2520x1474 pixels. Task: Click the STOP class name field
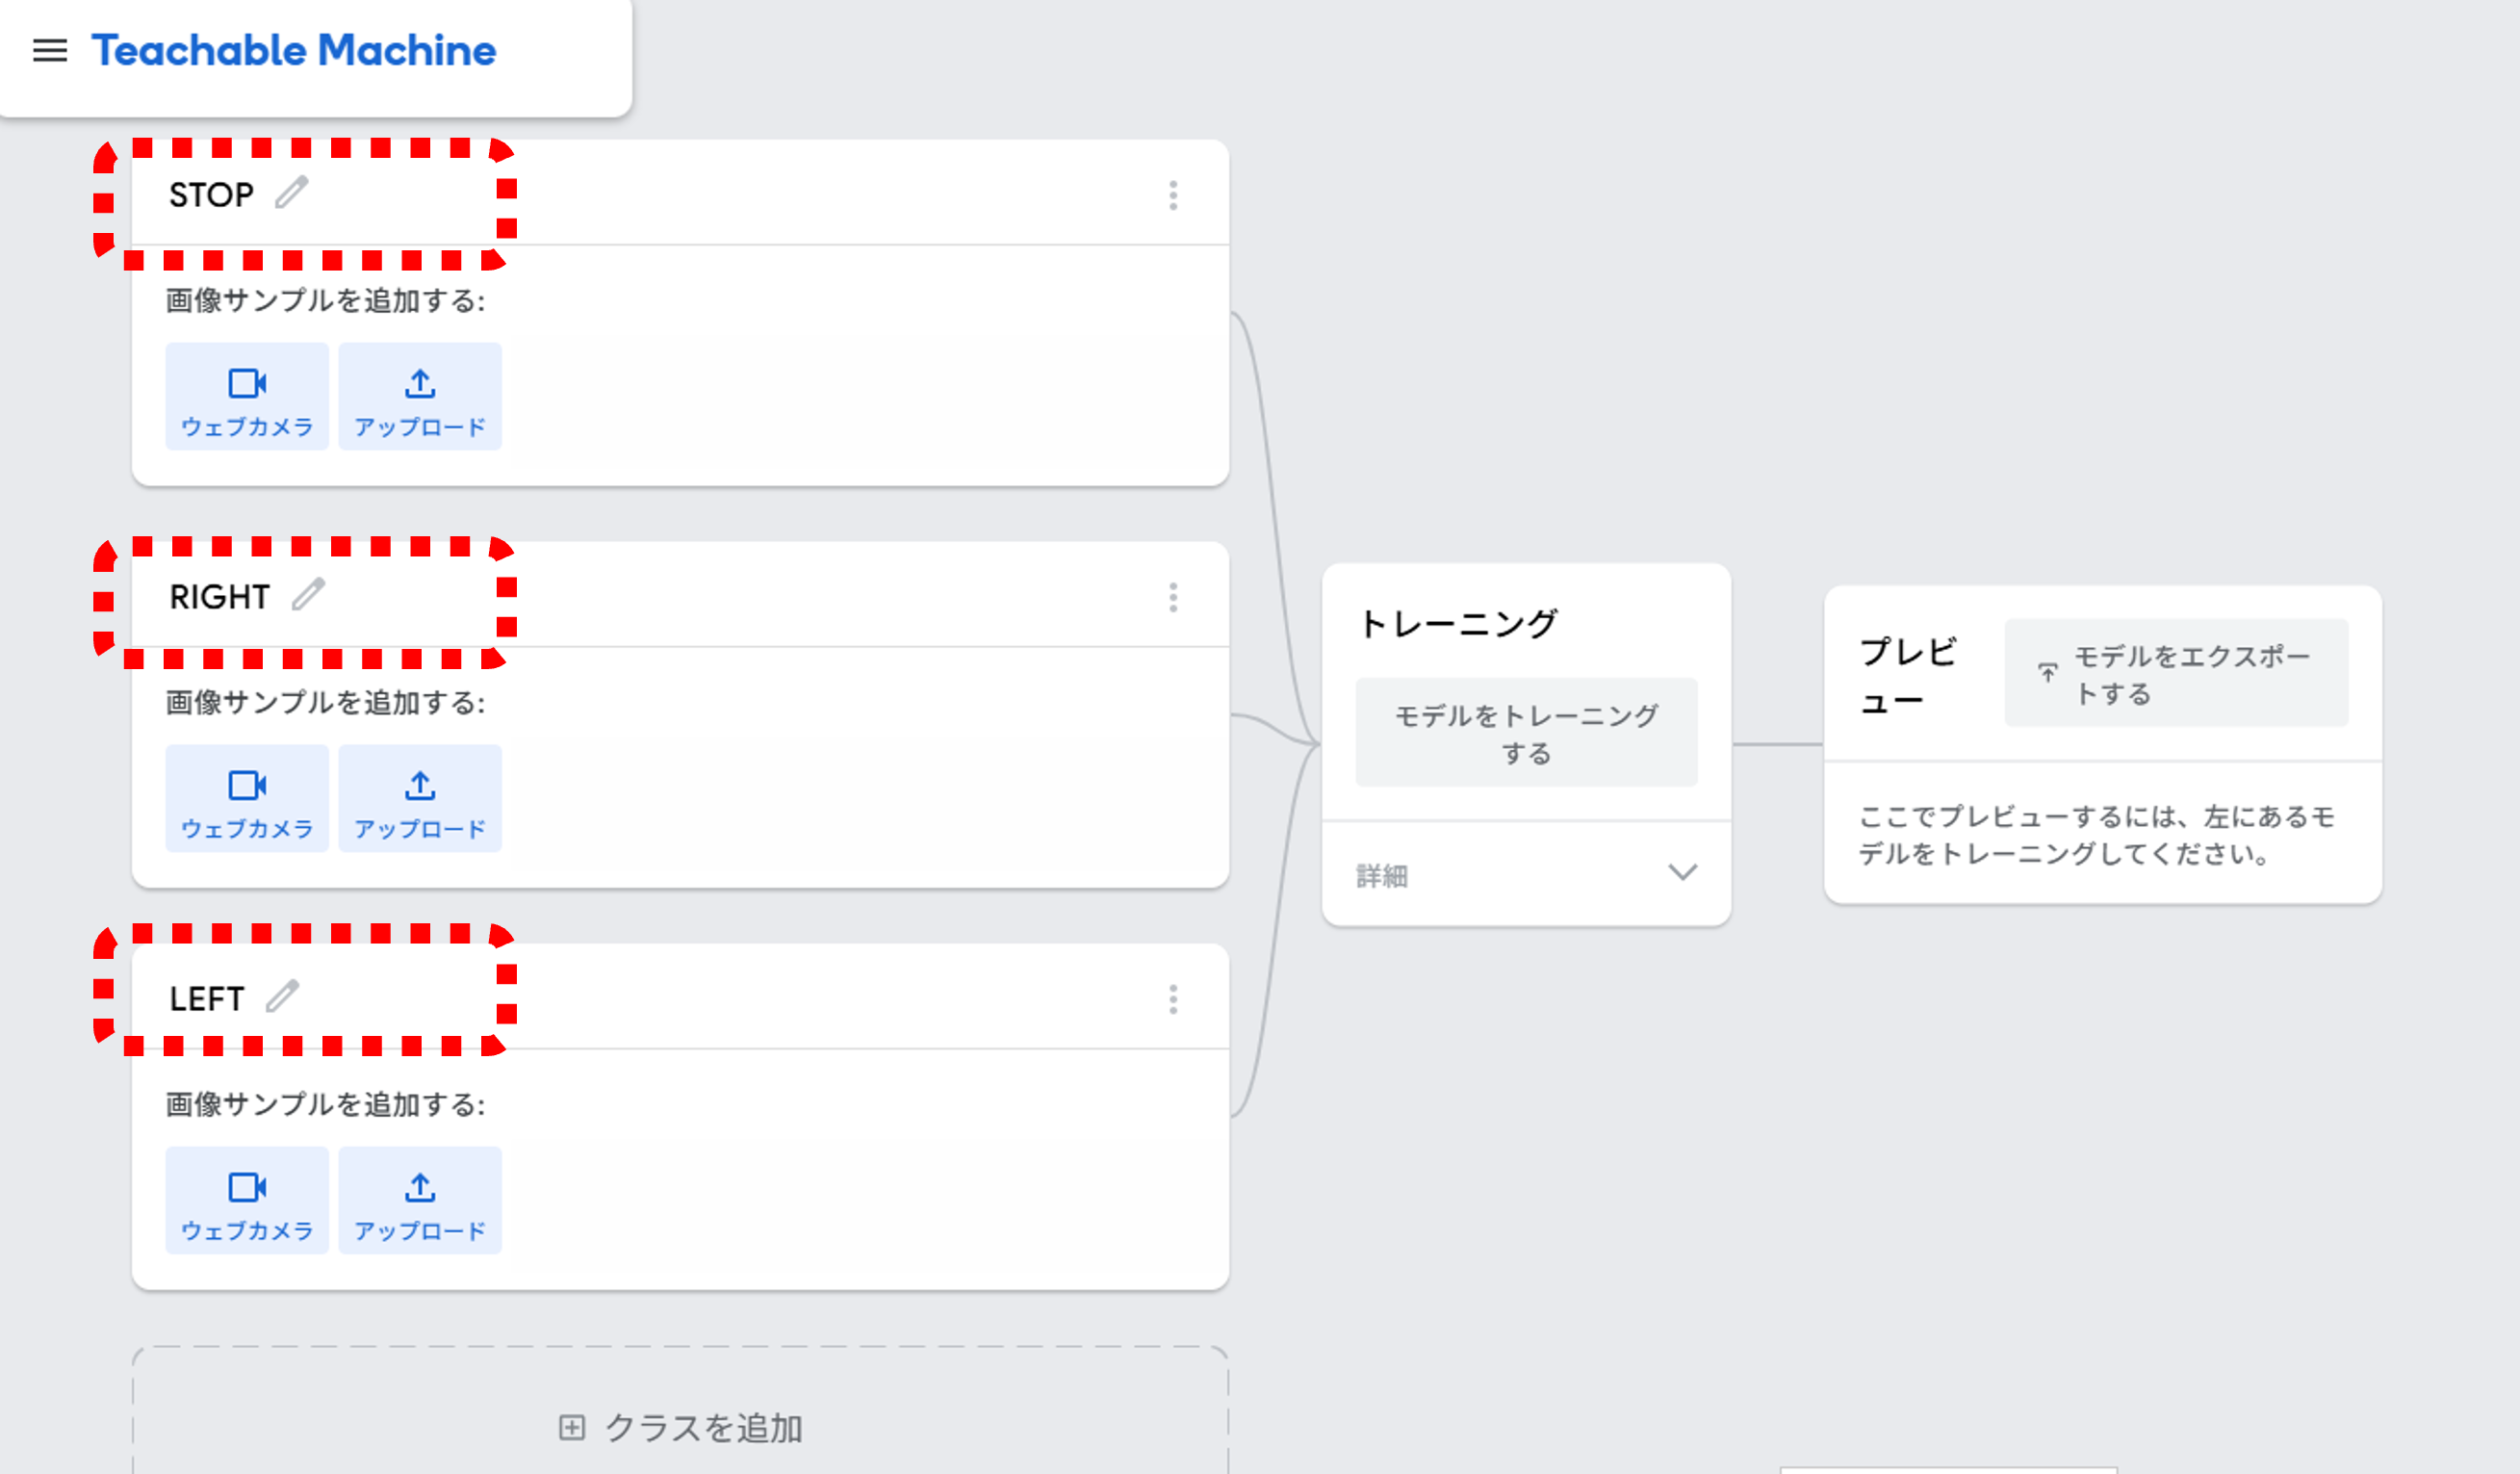coord(211,195)
